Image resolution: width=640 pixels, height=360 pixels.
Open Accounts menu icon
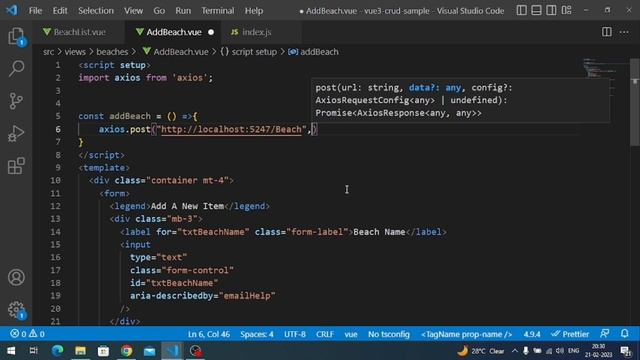[16, 278]
